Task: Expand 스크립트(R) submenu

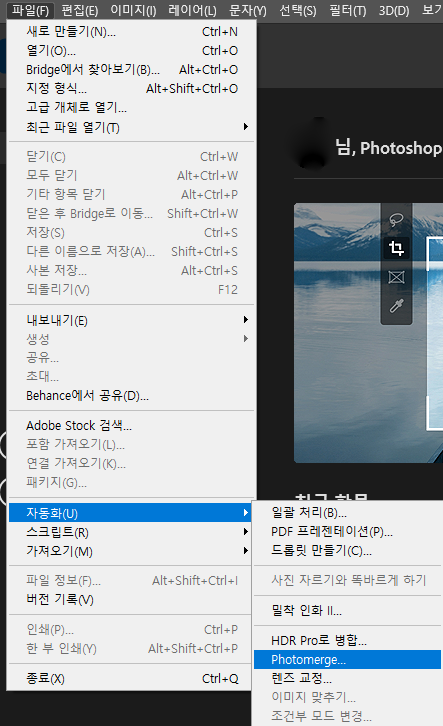Action: 130,532
